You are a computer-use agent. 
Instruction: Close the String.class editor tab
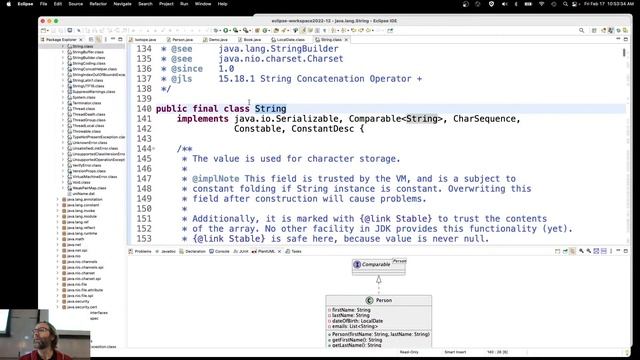[346, 40]
